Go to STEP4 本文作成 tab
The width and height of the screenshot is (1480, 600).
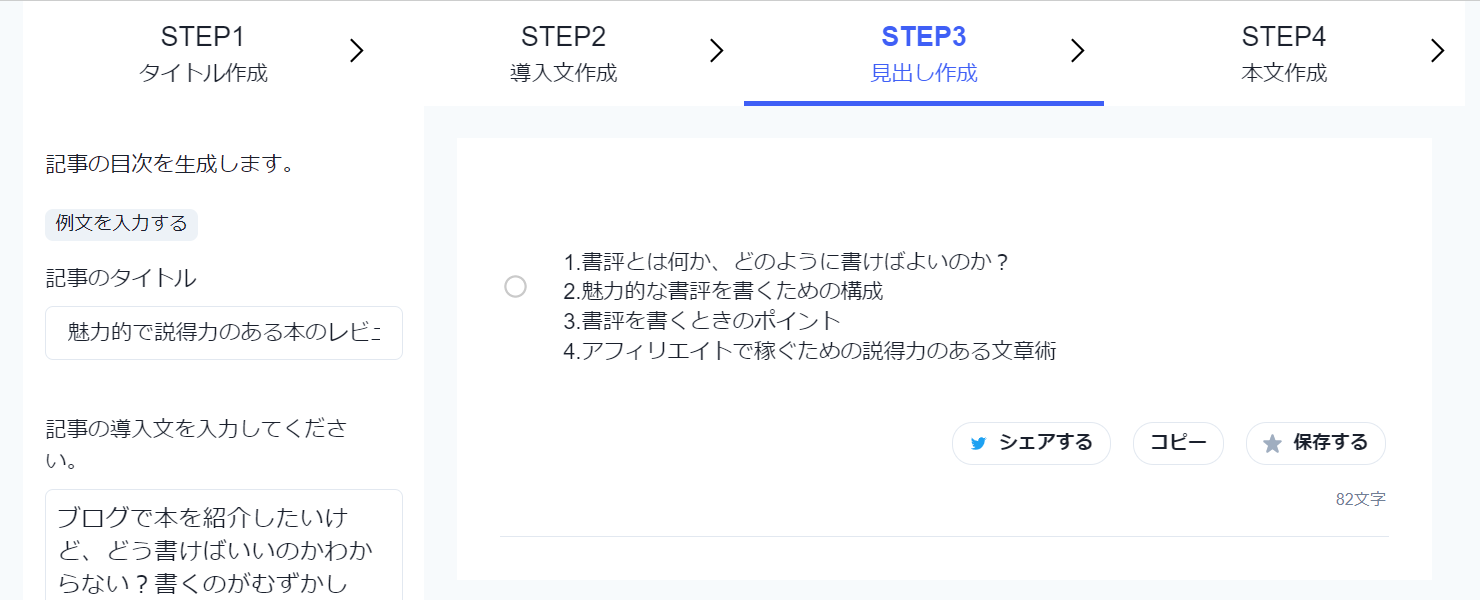(x=1284, y=54)
